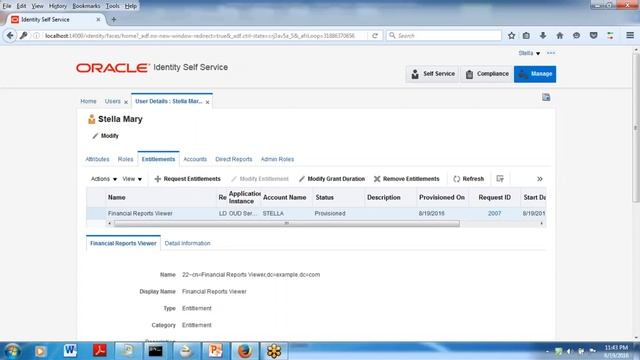Click the page vertical scrollbar
Screen dimensions: 640x360
point(636,127)
